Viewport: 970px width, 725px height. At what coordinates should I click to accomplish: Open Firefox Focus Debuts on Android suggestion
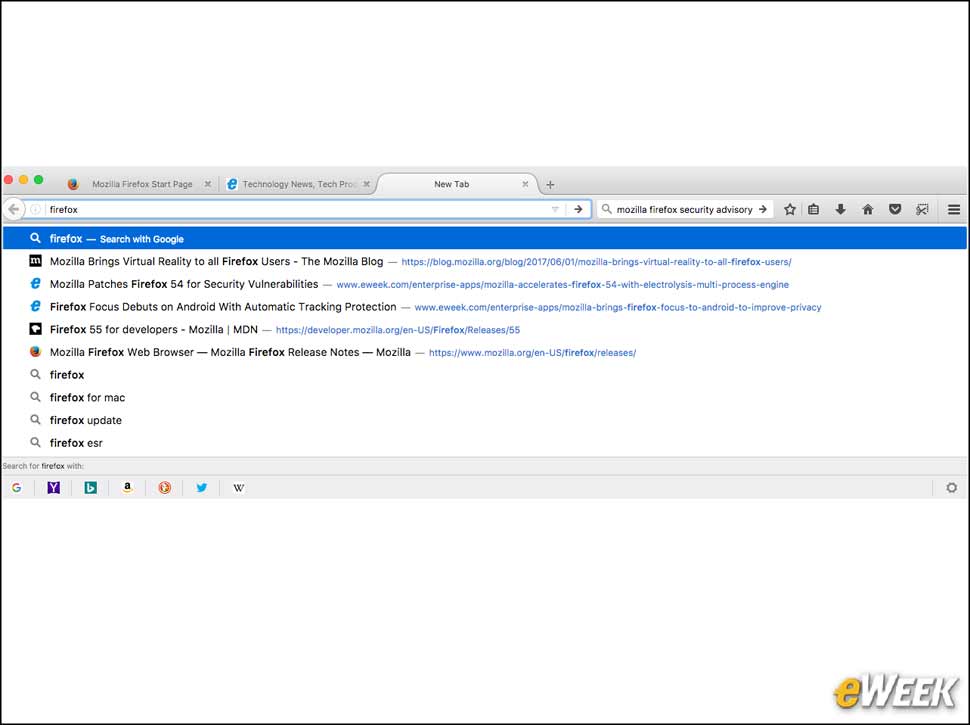484,307
